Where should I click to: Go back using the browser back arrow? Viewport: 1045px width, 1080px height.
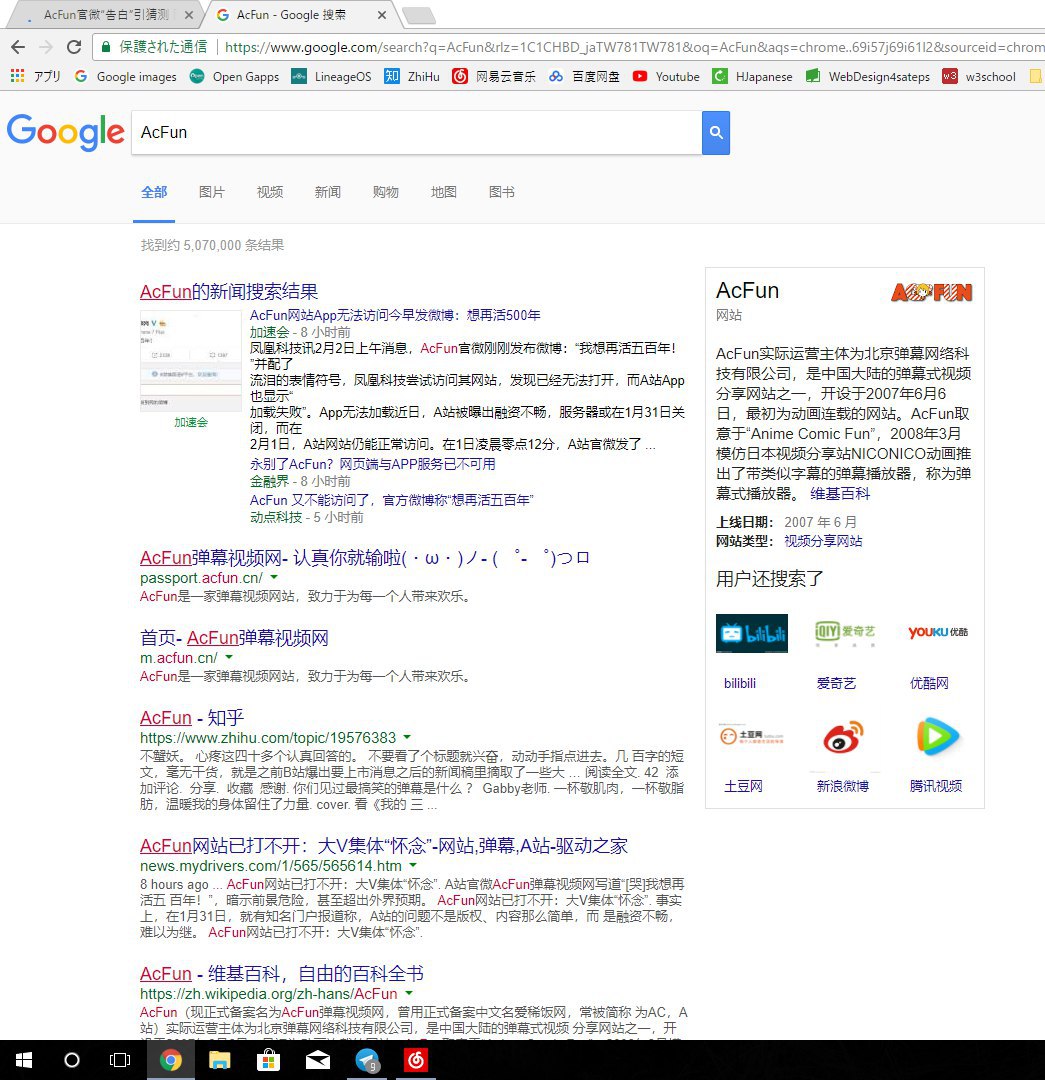[18, 47]
